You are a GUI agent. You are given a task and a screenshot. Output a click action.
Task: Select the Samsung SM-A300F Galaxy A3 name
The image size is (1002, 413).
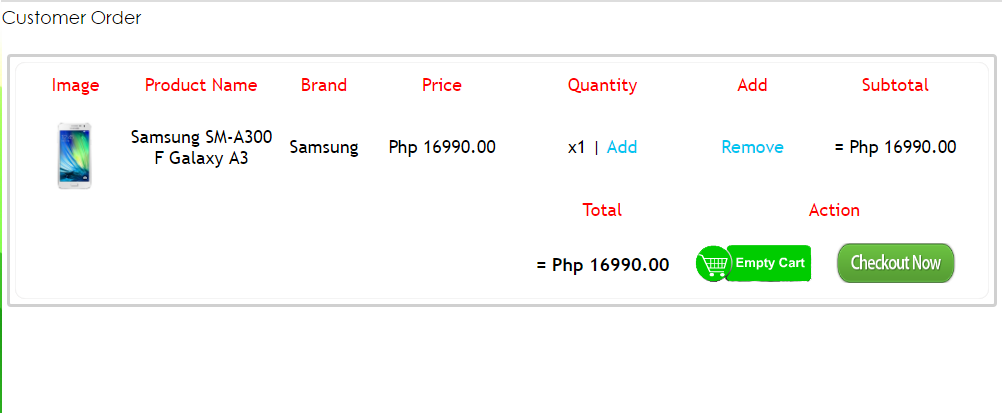click(x=201, y=148)
